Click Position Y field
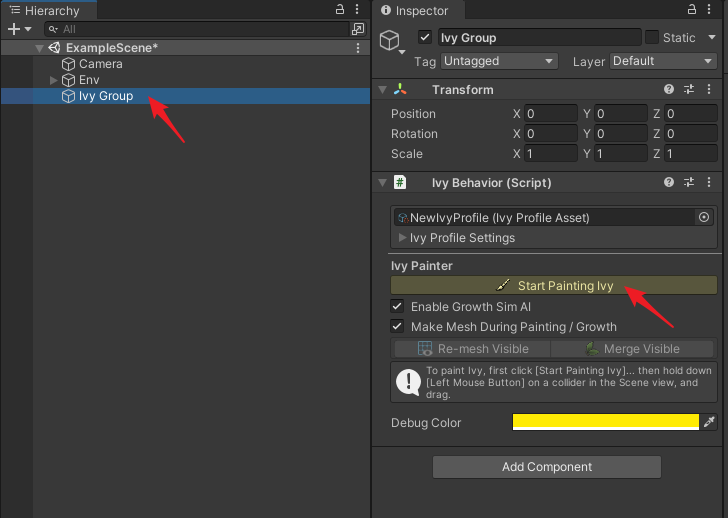This screenshot has height=518, width=728. pos(621,114)
